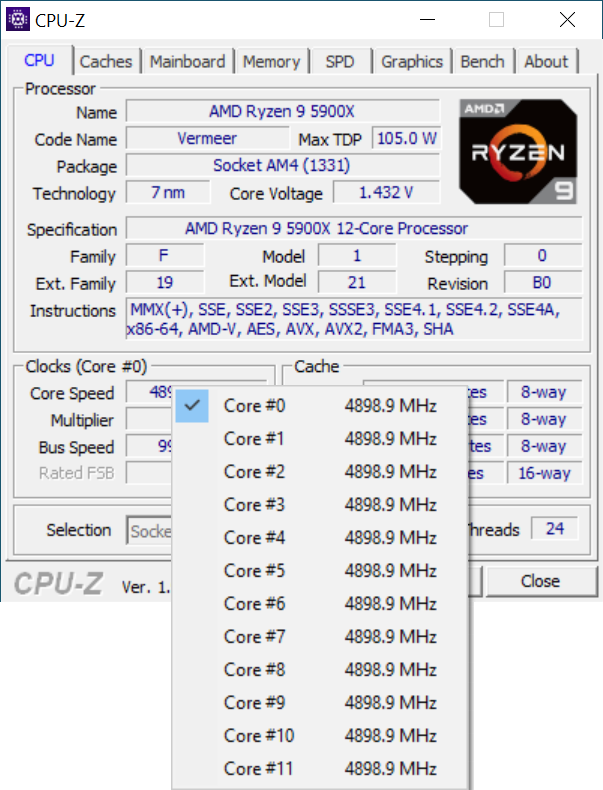This screenshot has width=603, height=790.
Task: Click the Instructions text field
Action: click(x=354, y=319)
